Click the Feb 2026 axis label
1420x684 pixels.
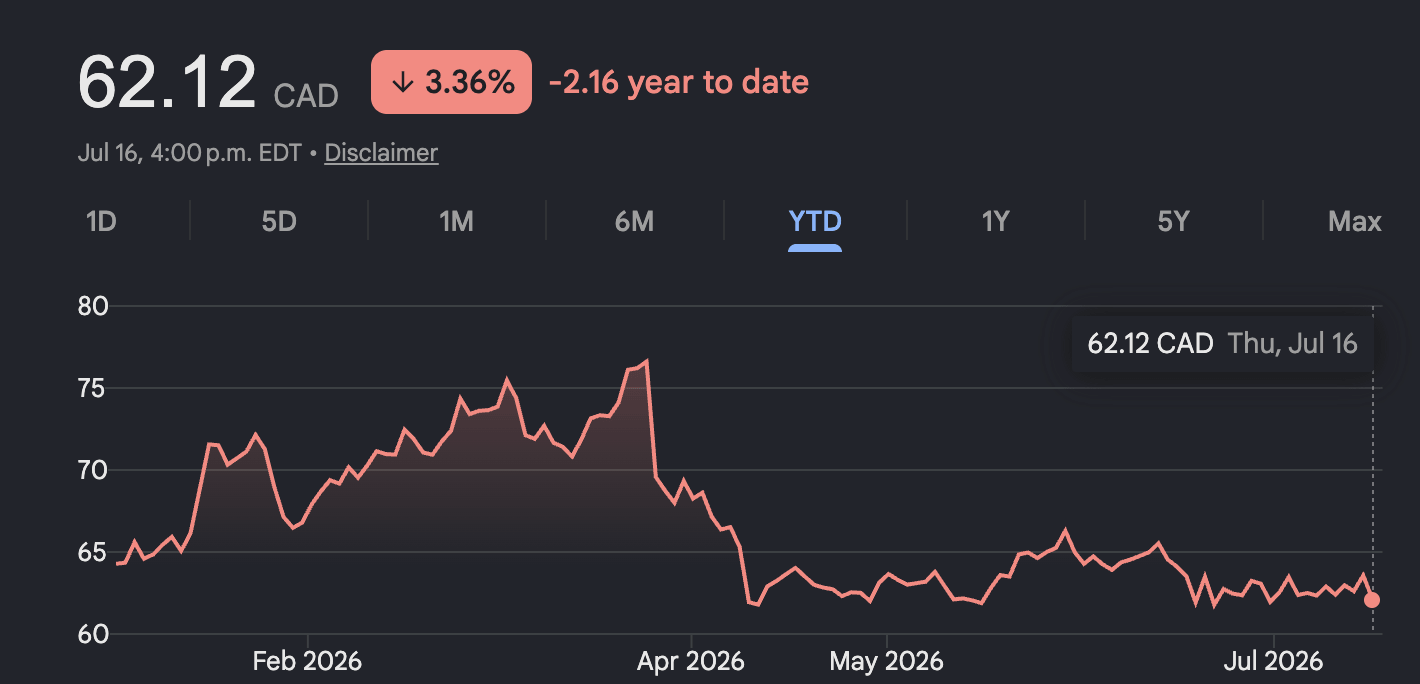pyautogui.click(x=307, y=661)
